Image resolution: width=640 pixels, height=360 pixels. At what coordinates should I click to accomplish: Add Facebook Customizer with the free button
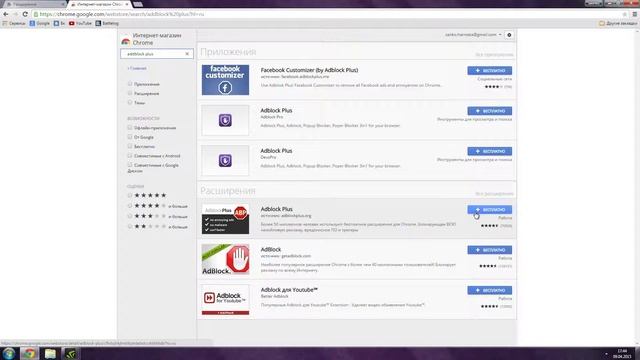tap(489, 71)
